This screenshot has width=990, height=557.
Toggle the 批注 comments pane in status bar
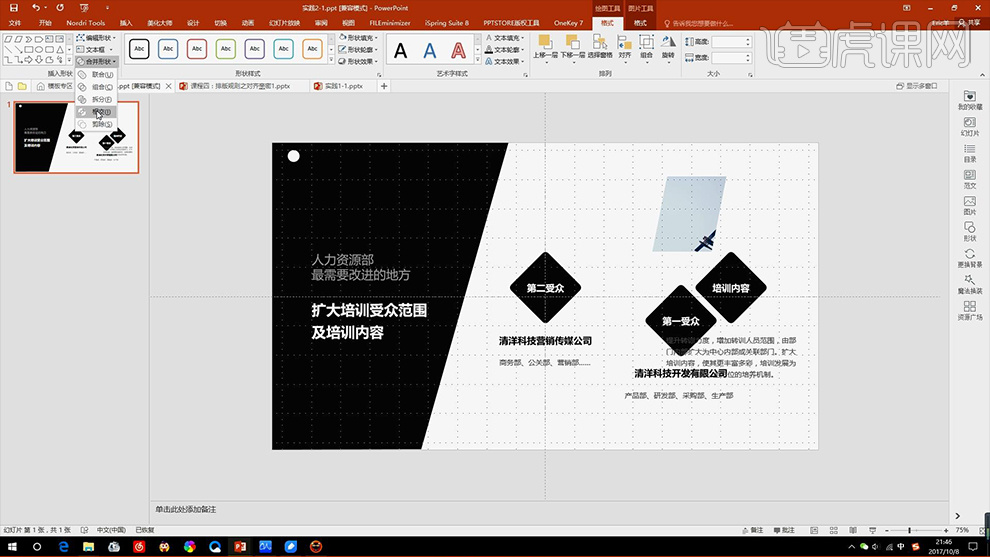[x=784, y=530]
